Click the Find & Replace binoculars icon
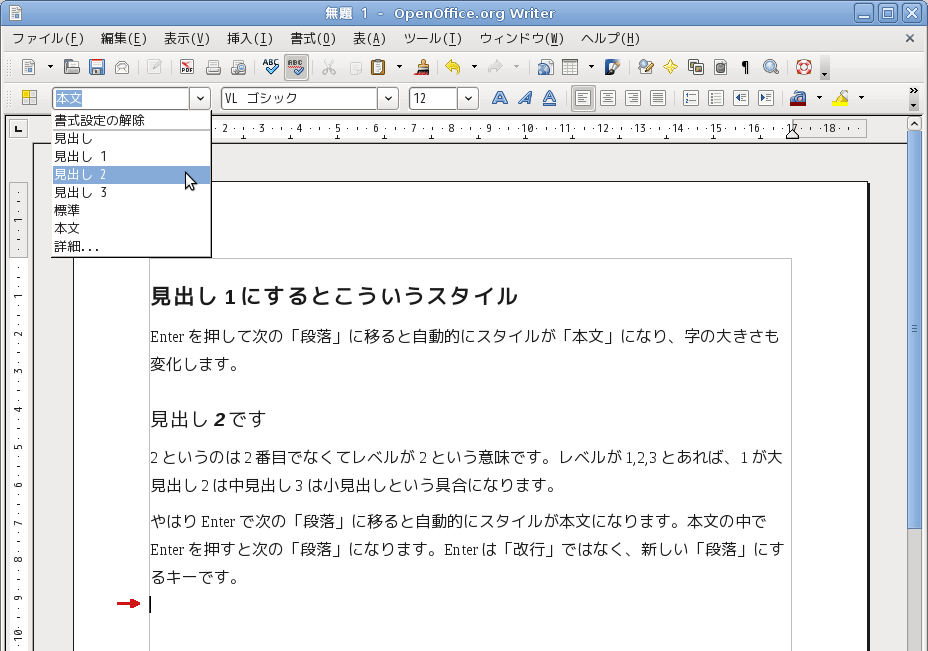This screenshot has width=928, height=651. pos(771,67)
